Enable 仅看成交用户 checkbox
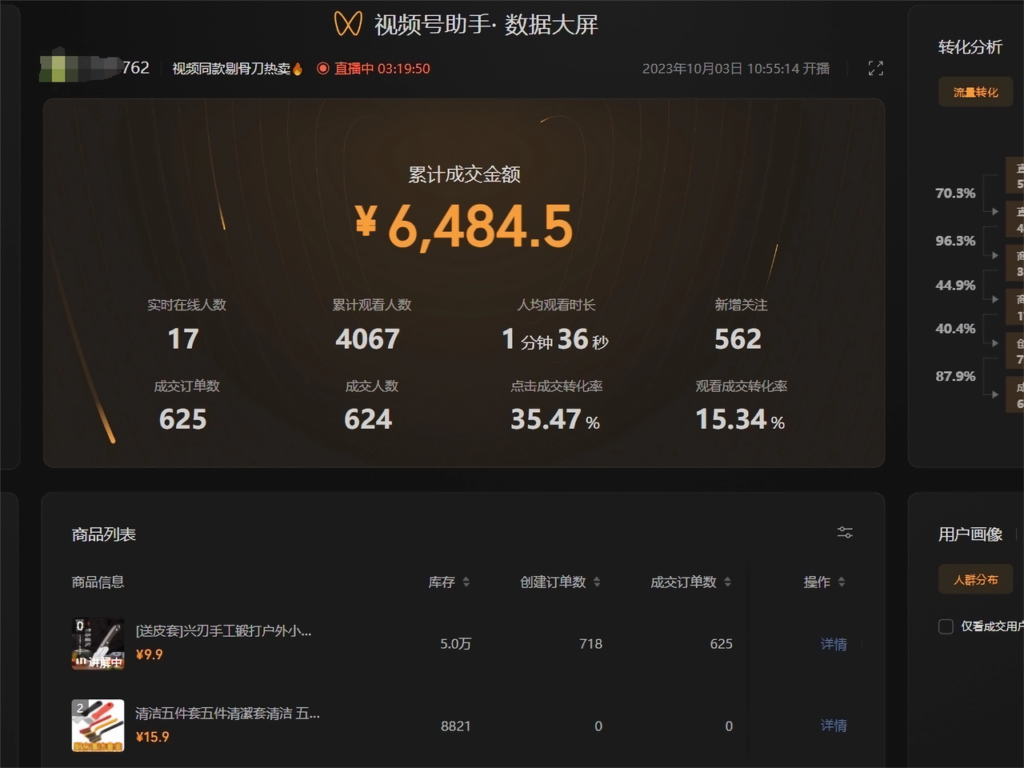1024x768 pixels. click(944, 626)
